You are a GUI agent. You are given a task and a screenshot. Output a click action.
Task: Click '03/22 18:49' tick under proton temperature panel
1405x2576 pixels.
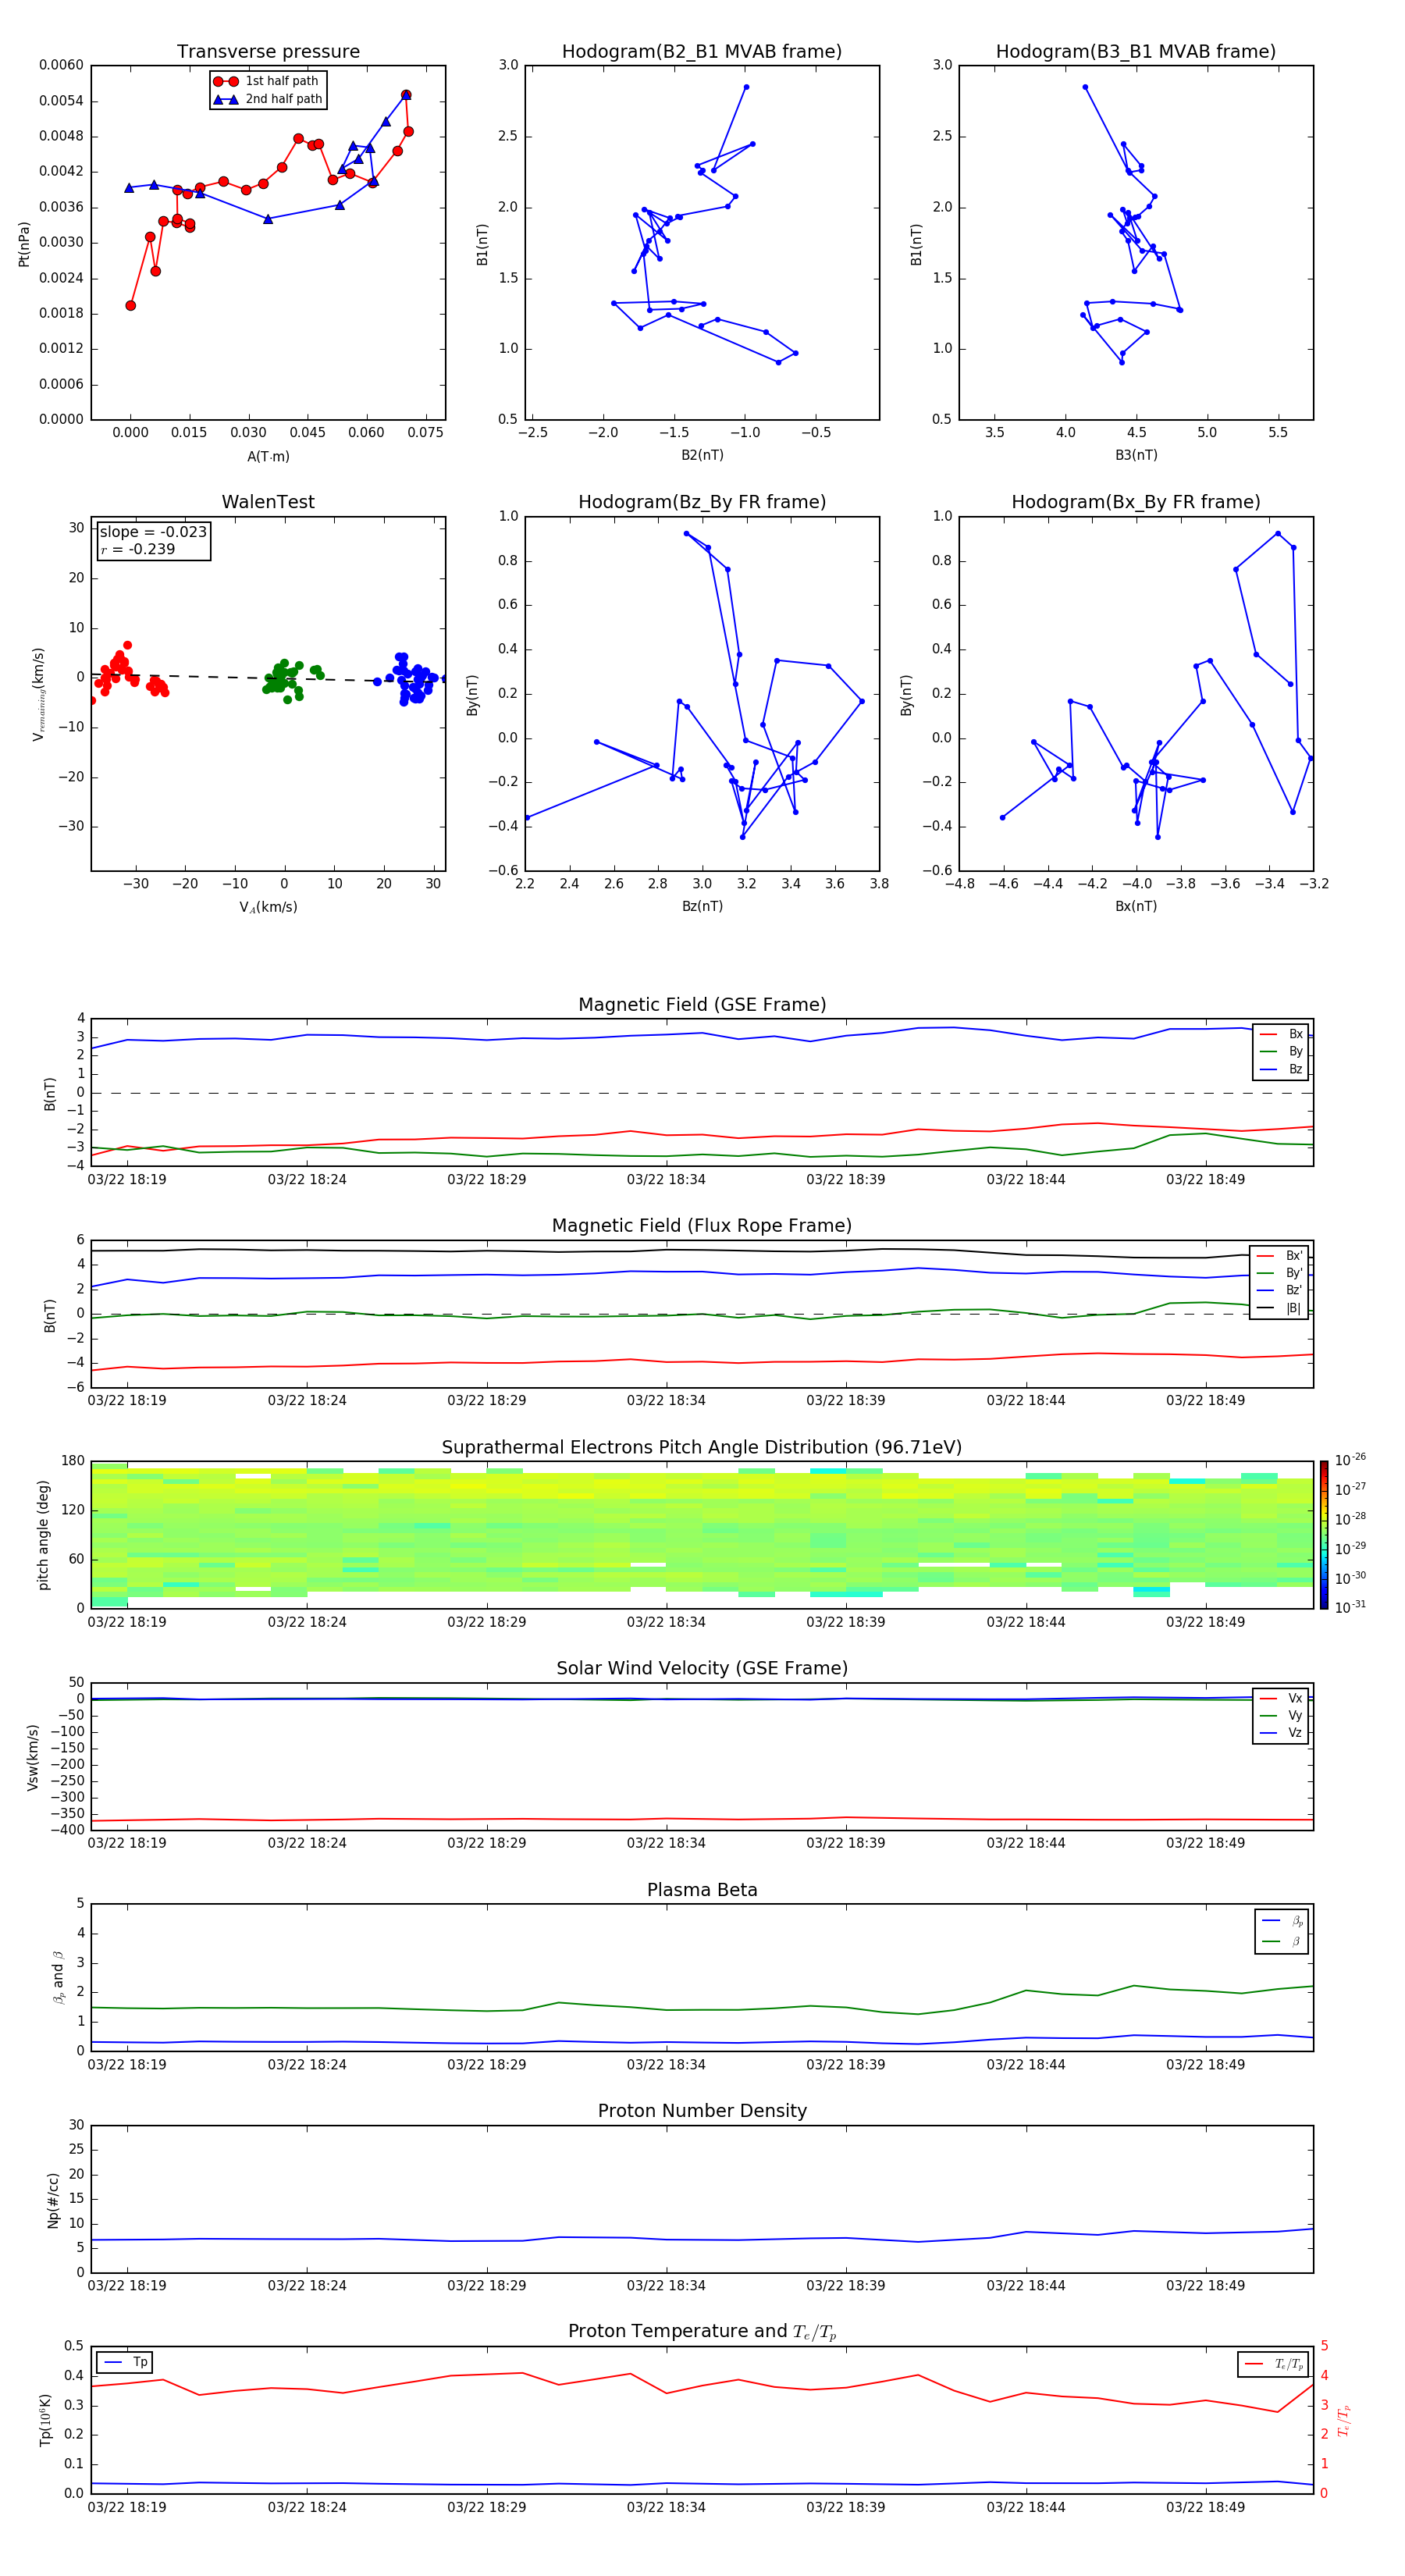(x=1206, y=2508)
